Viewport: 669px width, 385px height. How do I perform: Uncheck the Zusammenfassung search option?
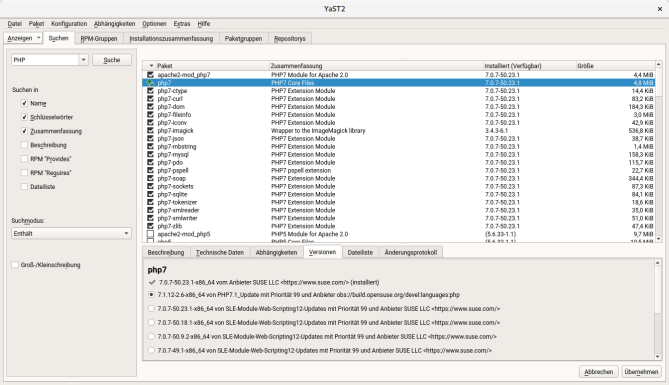[x=24, y=131]
